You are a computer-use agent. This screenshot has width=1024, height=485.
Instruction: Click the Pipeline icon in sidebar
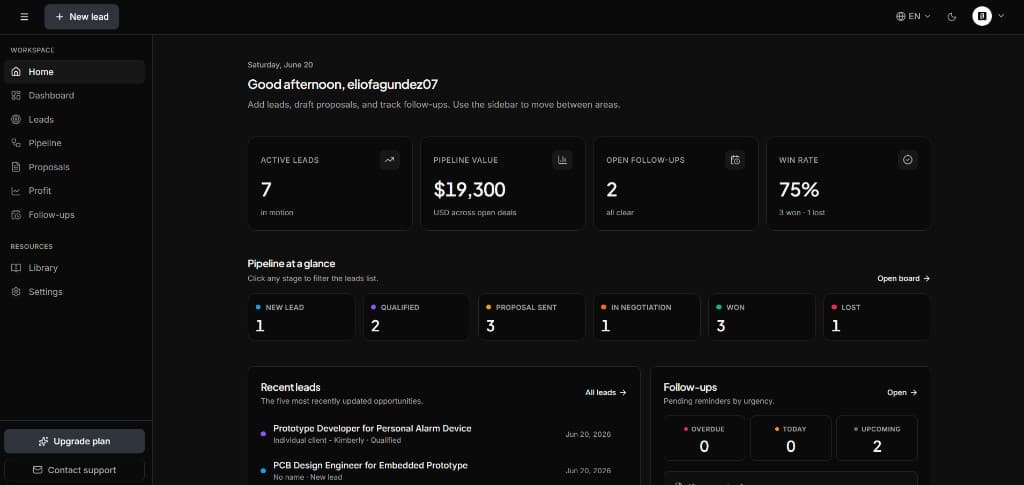click(x=16, y=143)
